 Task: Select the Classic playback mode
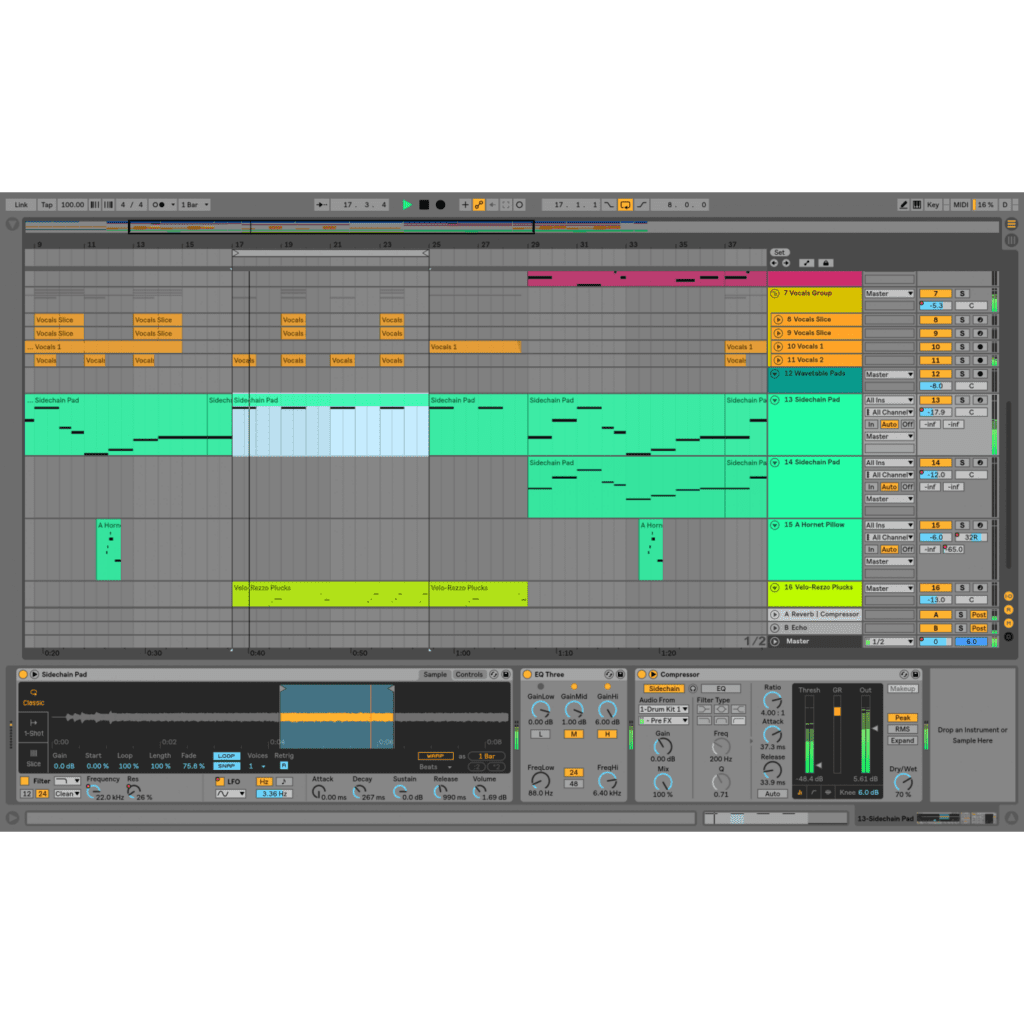pyautogui.click(x=33, y=697)
